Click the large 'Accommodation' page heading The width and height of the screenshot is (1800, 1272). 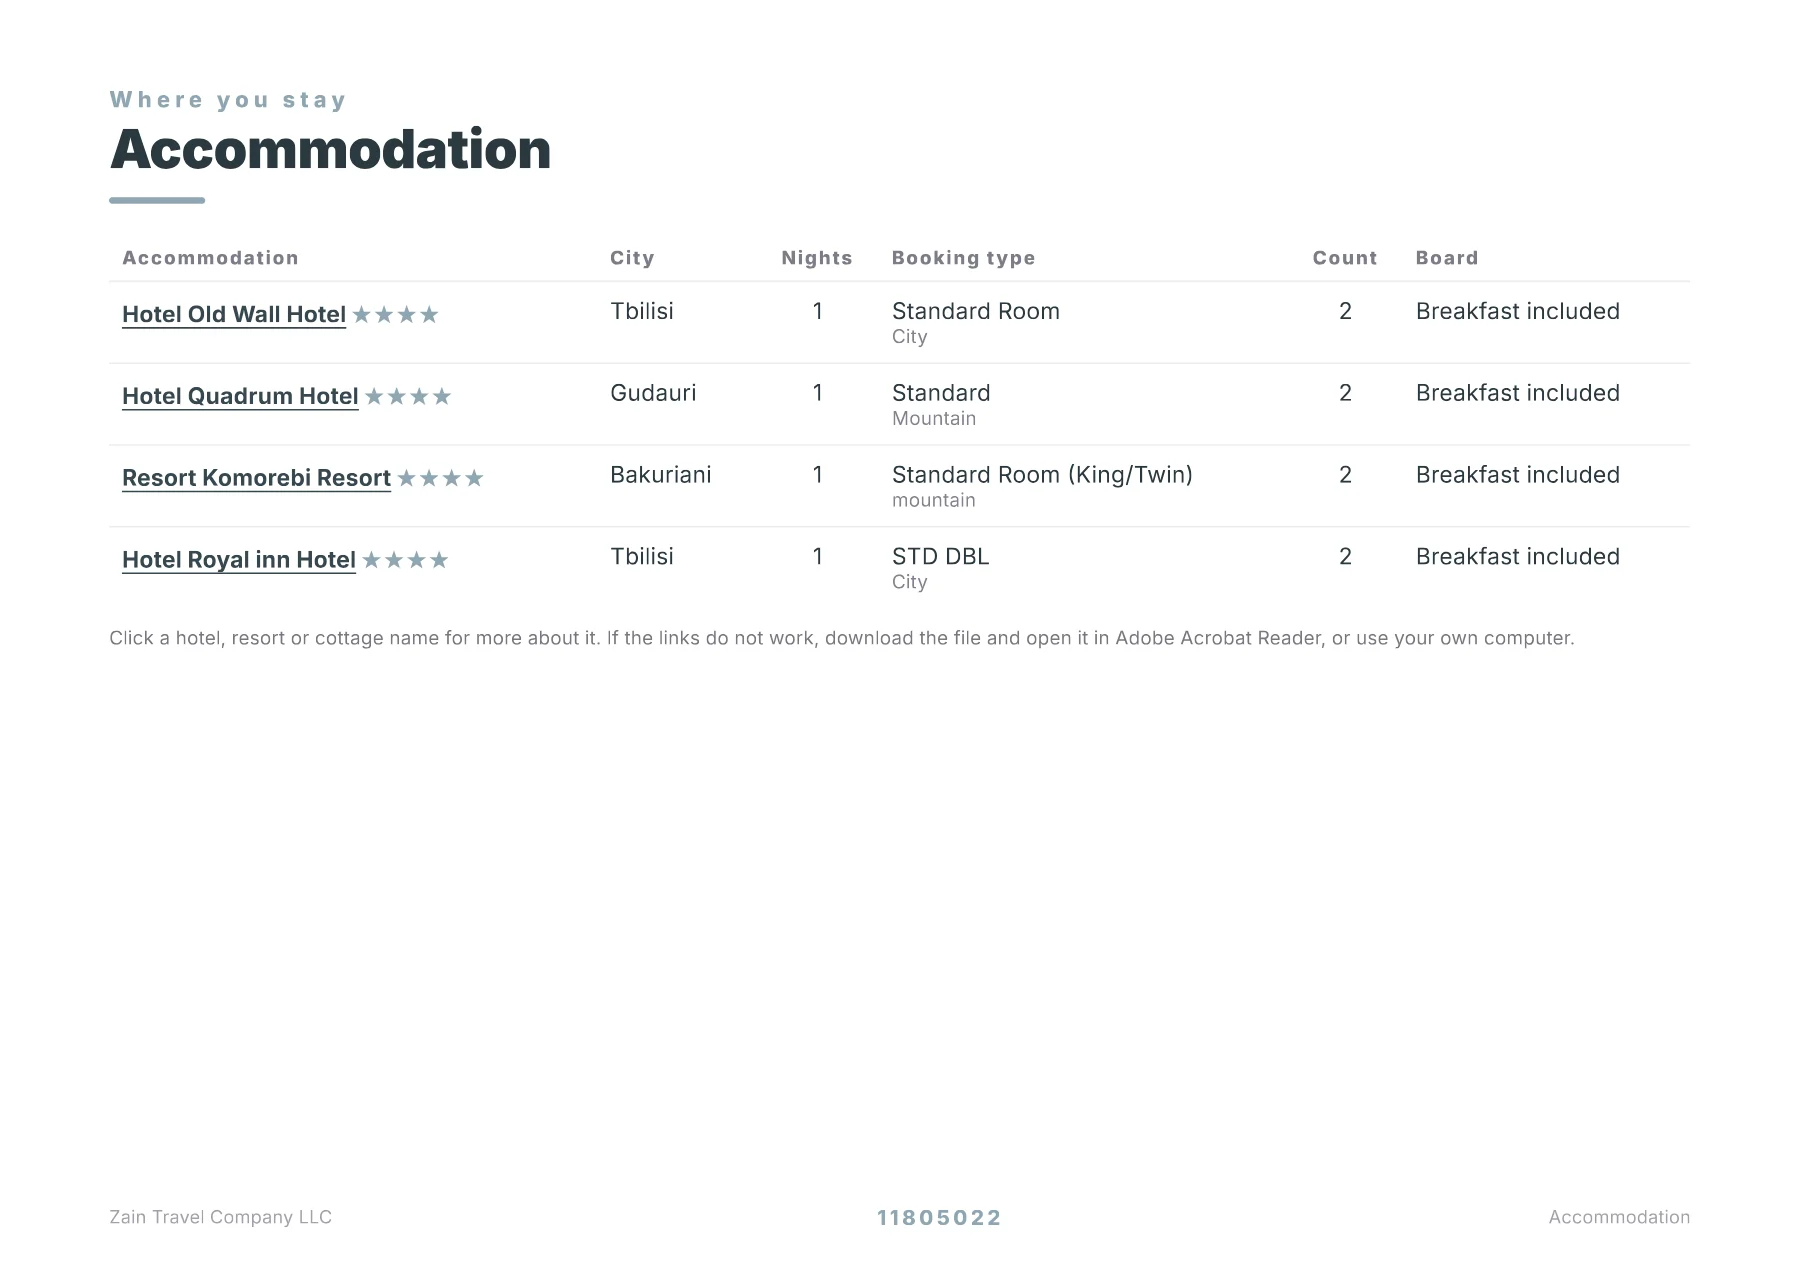330,150
